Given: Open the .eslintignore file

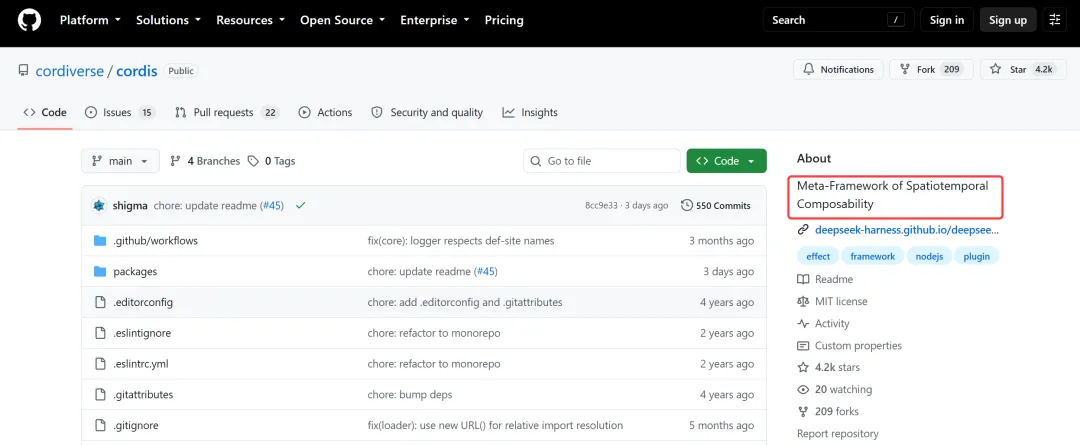Looking at the screenshot, I should 142,333.
